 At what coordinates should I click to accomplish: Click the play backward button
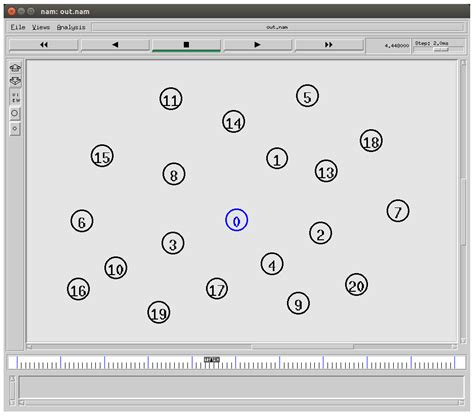[x=115, y=45]
